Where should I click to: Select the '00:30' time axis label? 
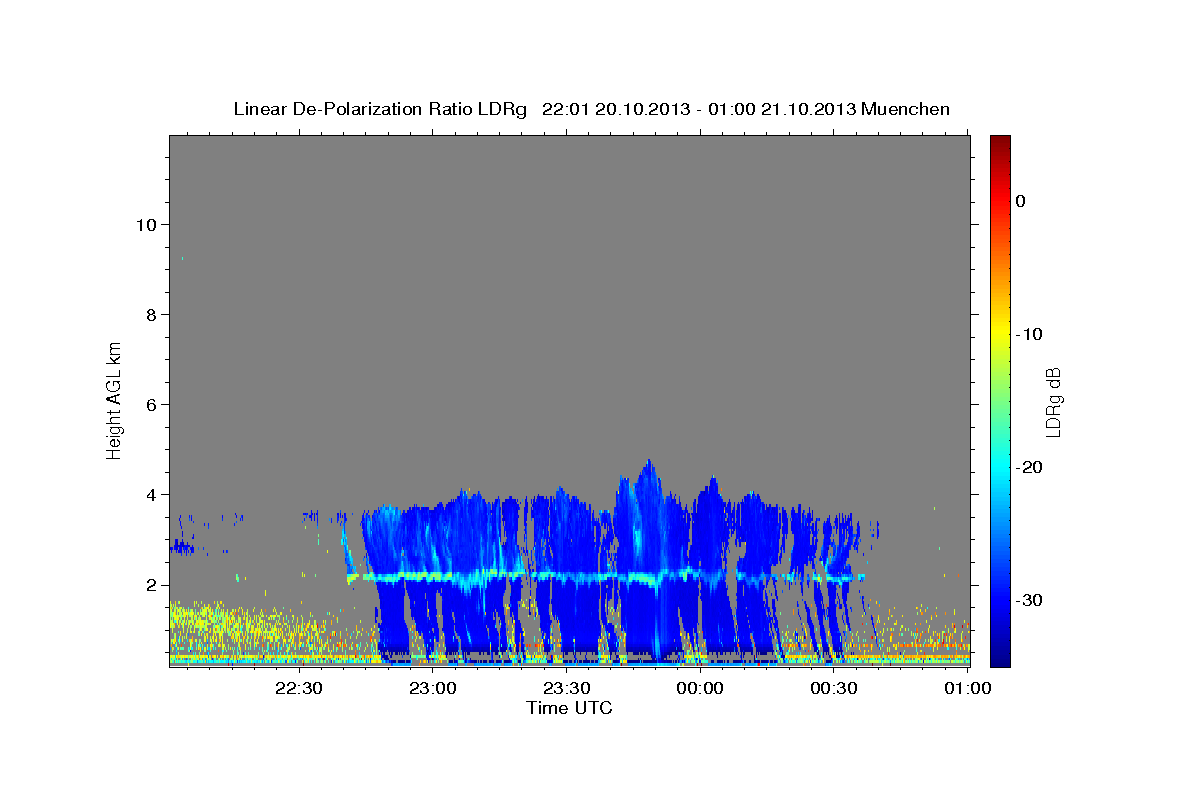point(834,689)
